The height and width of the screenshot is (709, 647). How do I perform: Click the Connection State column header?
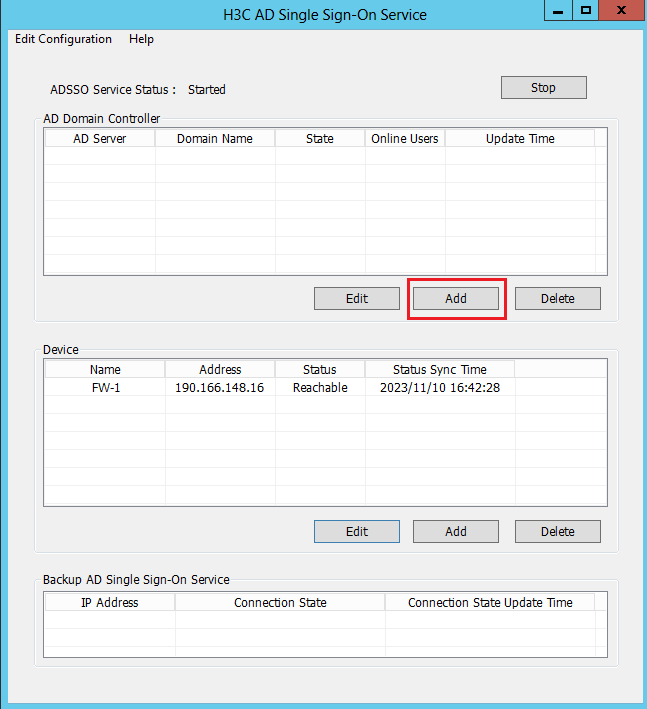coord(280,603)
